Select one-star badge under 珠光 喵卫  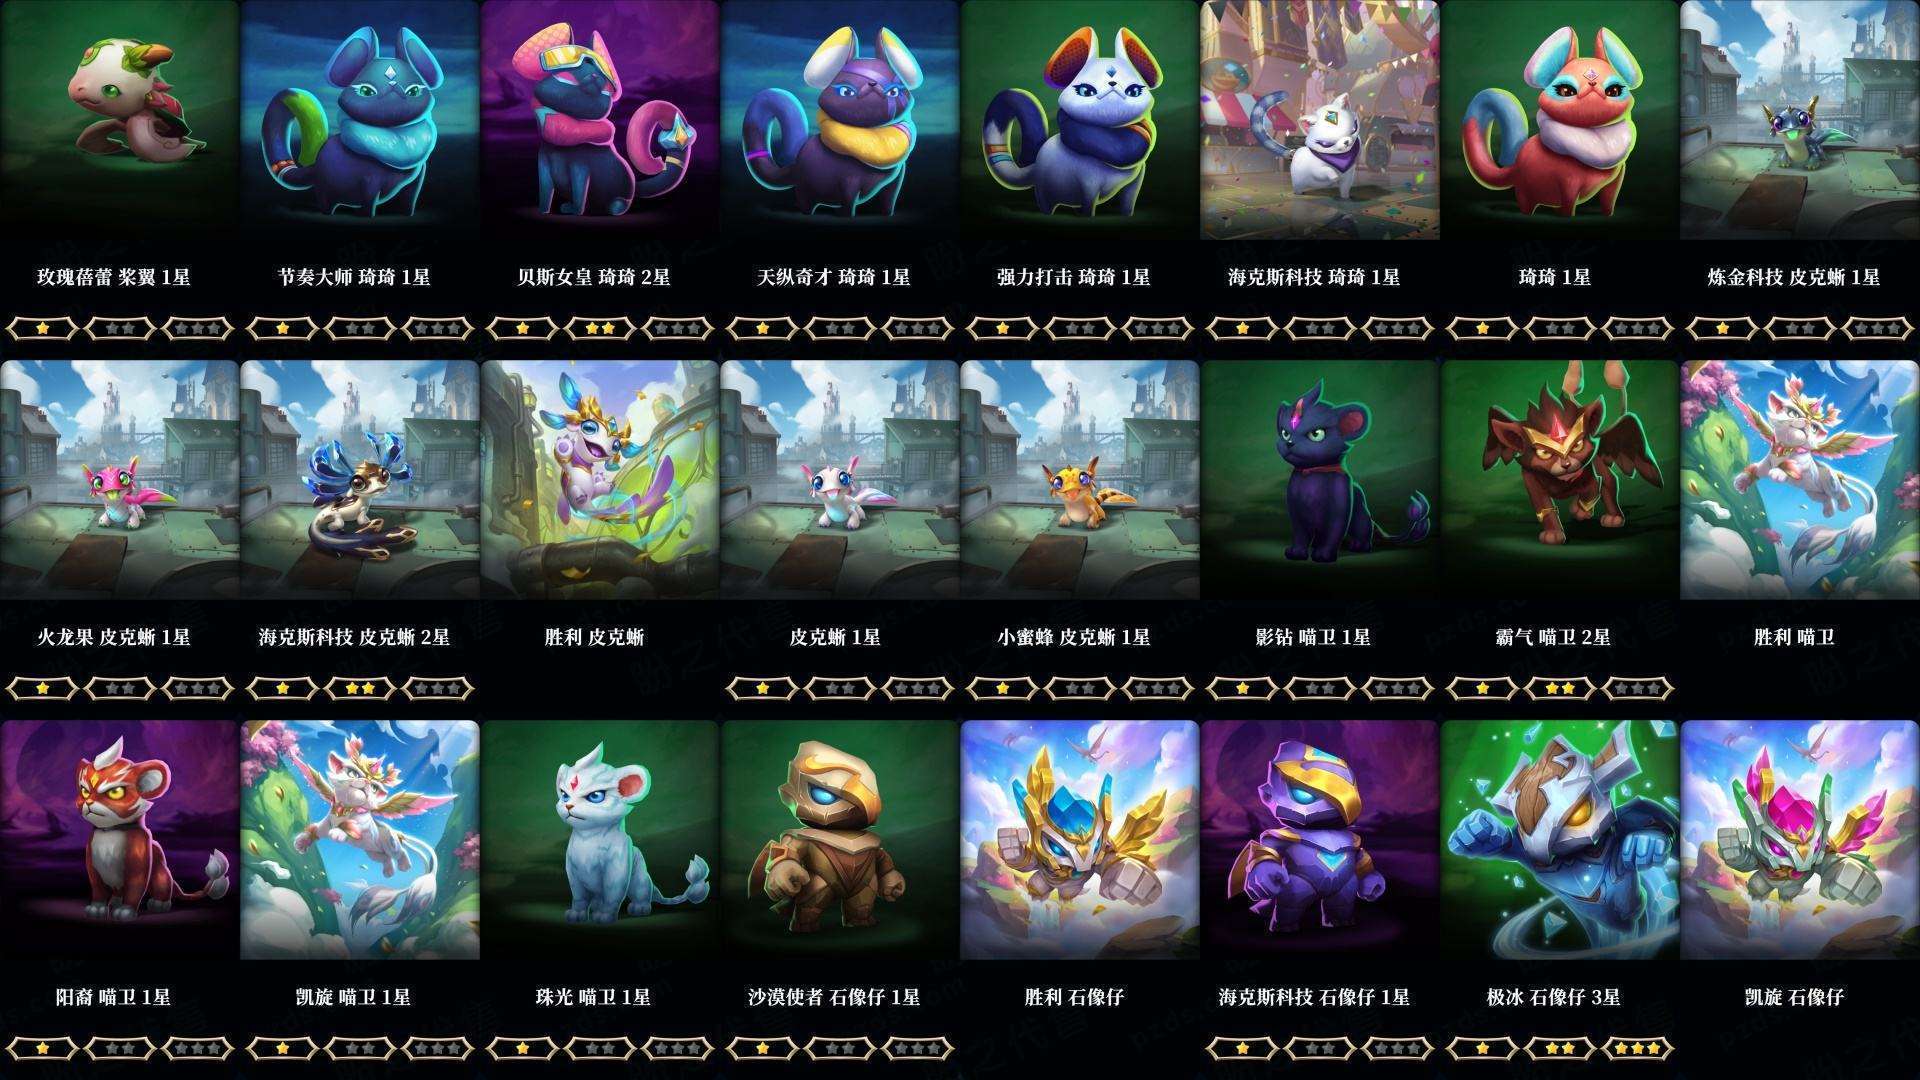pyautogui.click(x=522, y=1048)
